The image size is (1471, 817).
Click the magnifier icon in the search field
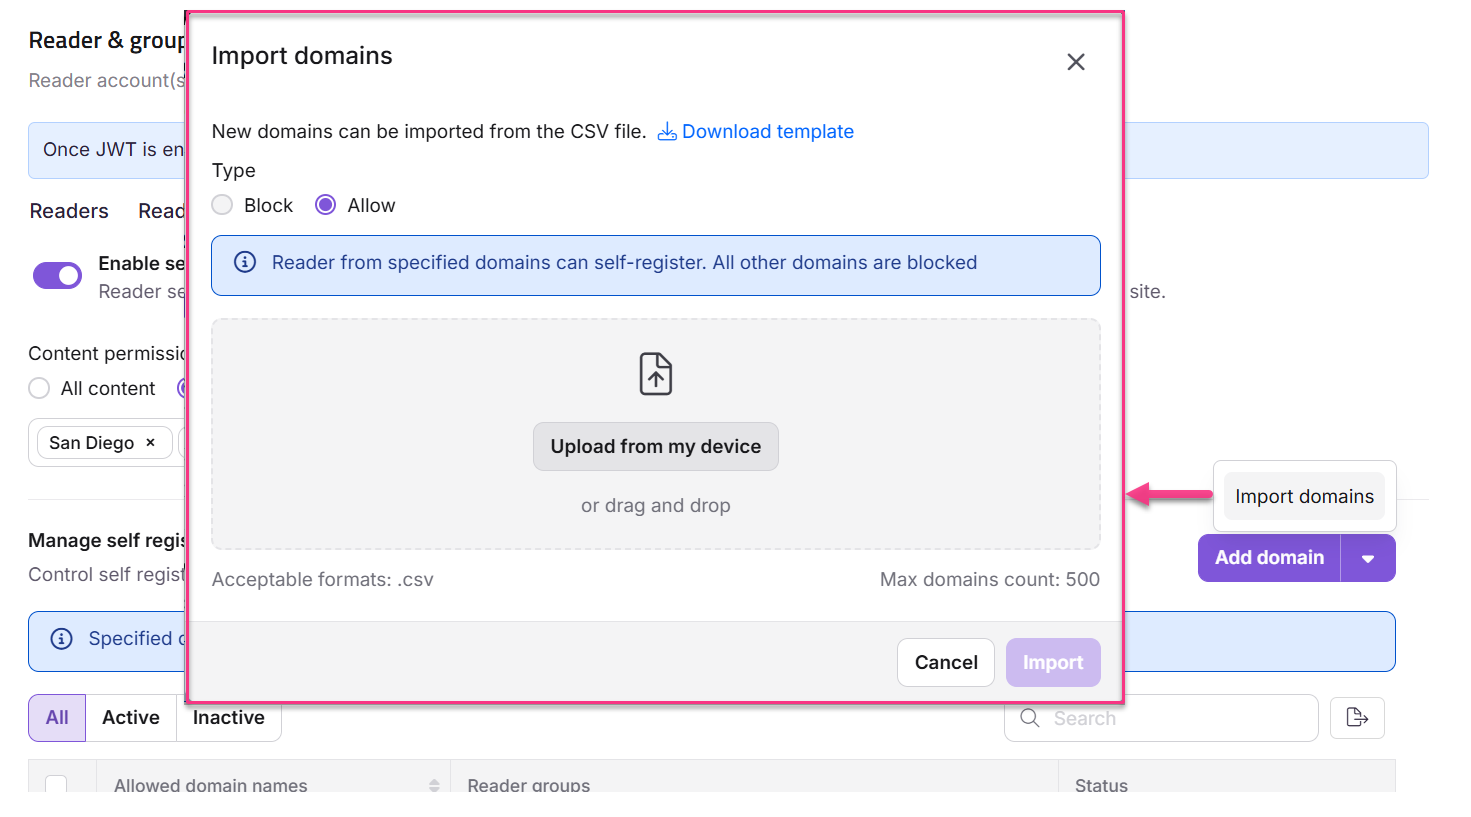(x=1029, y=718)
